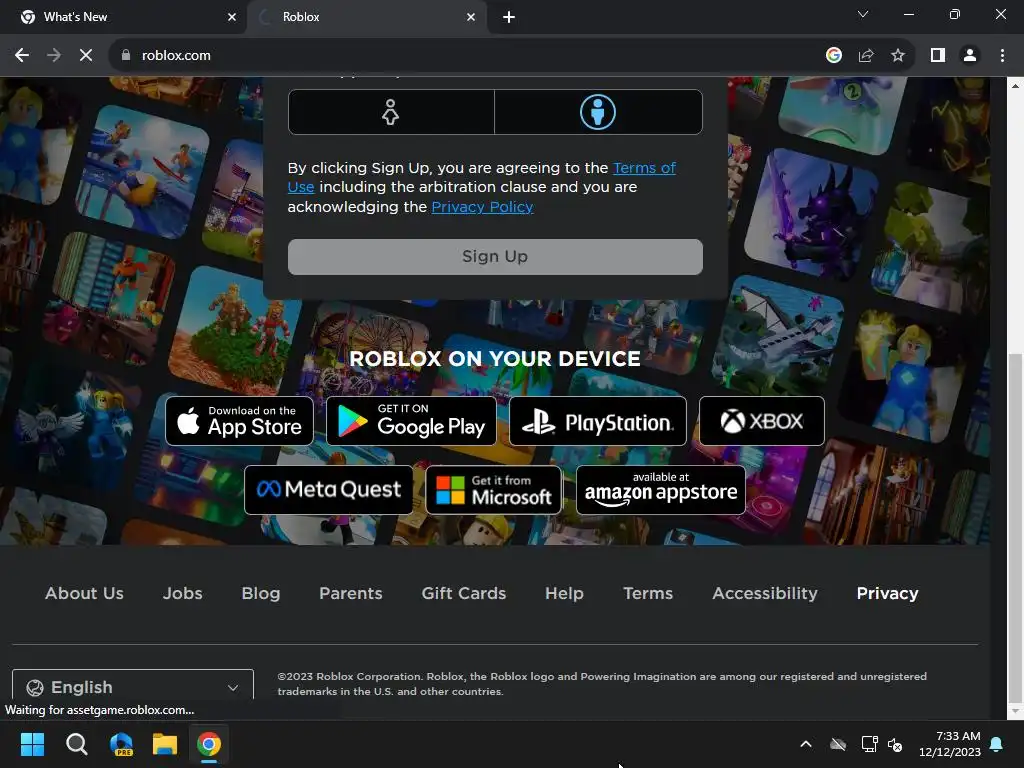This screenshot has width=1024, height=768.
Task: Open Chrome three-dot menu
Action: pyautogui.click(x=1002, y=56)
